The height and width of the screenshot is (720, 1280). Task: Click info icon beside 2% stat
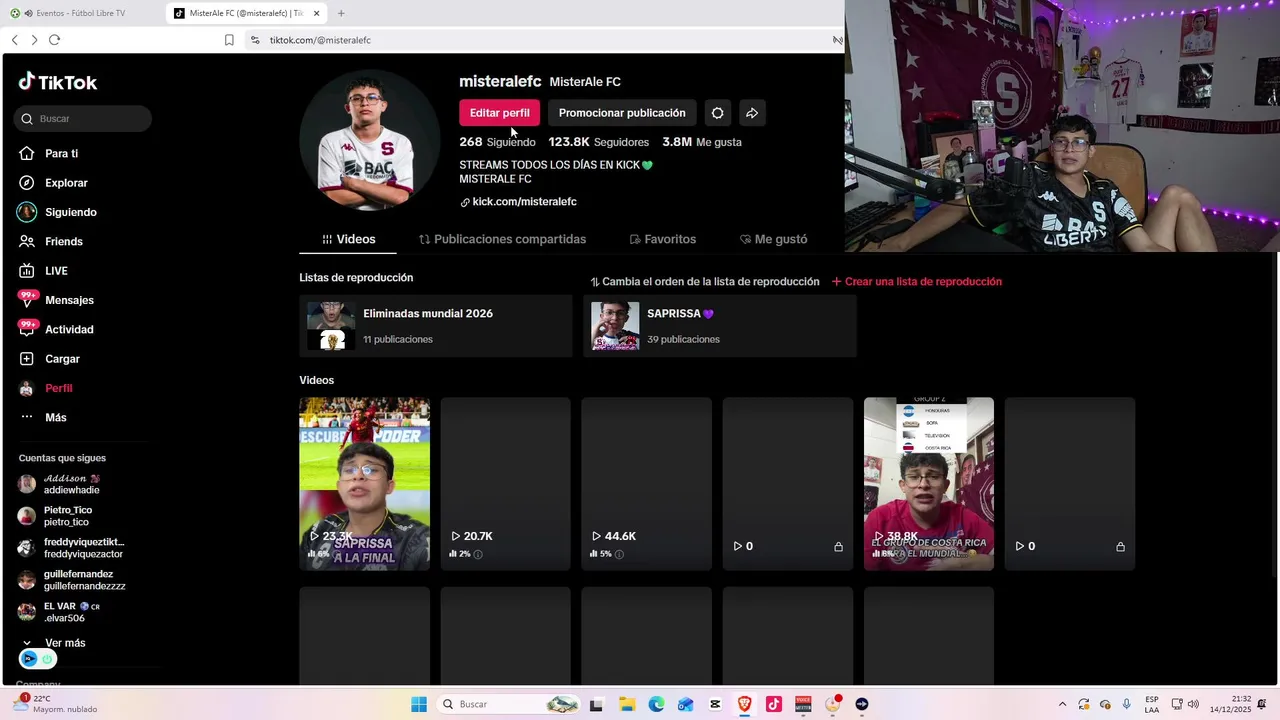(478, 554)
